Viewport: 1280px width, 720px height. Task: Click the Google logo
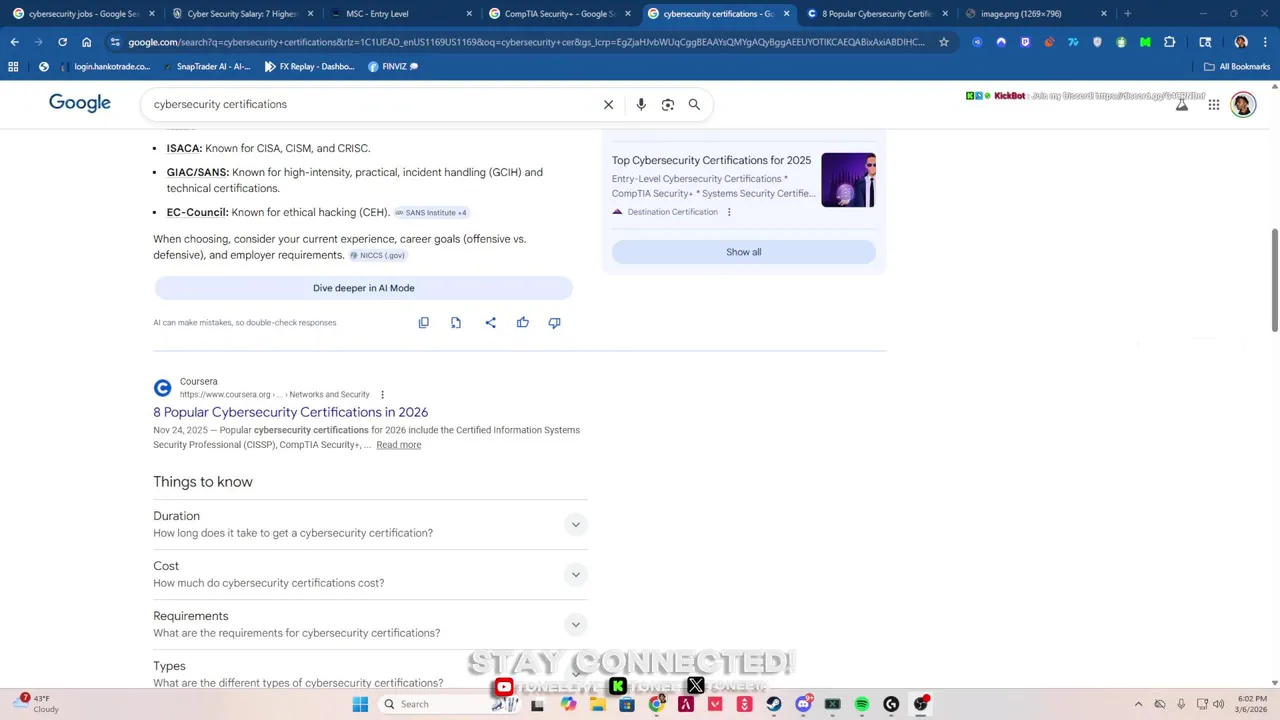coord(80,103)
